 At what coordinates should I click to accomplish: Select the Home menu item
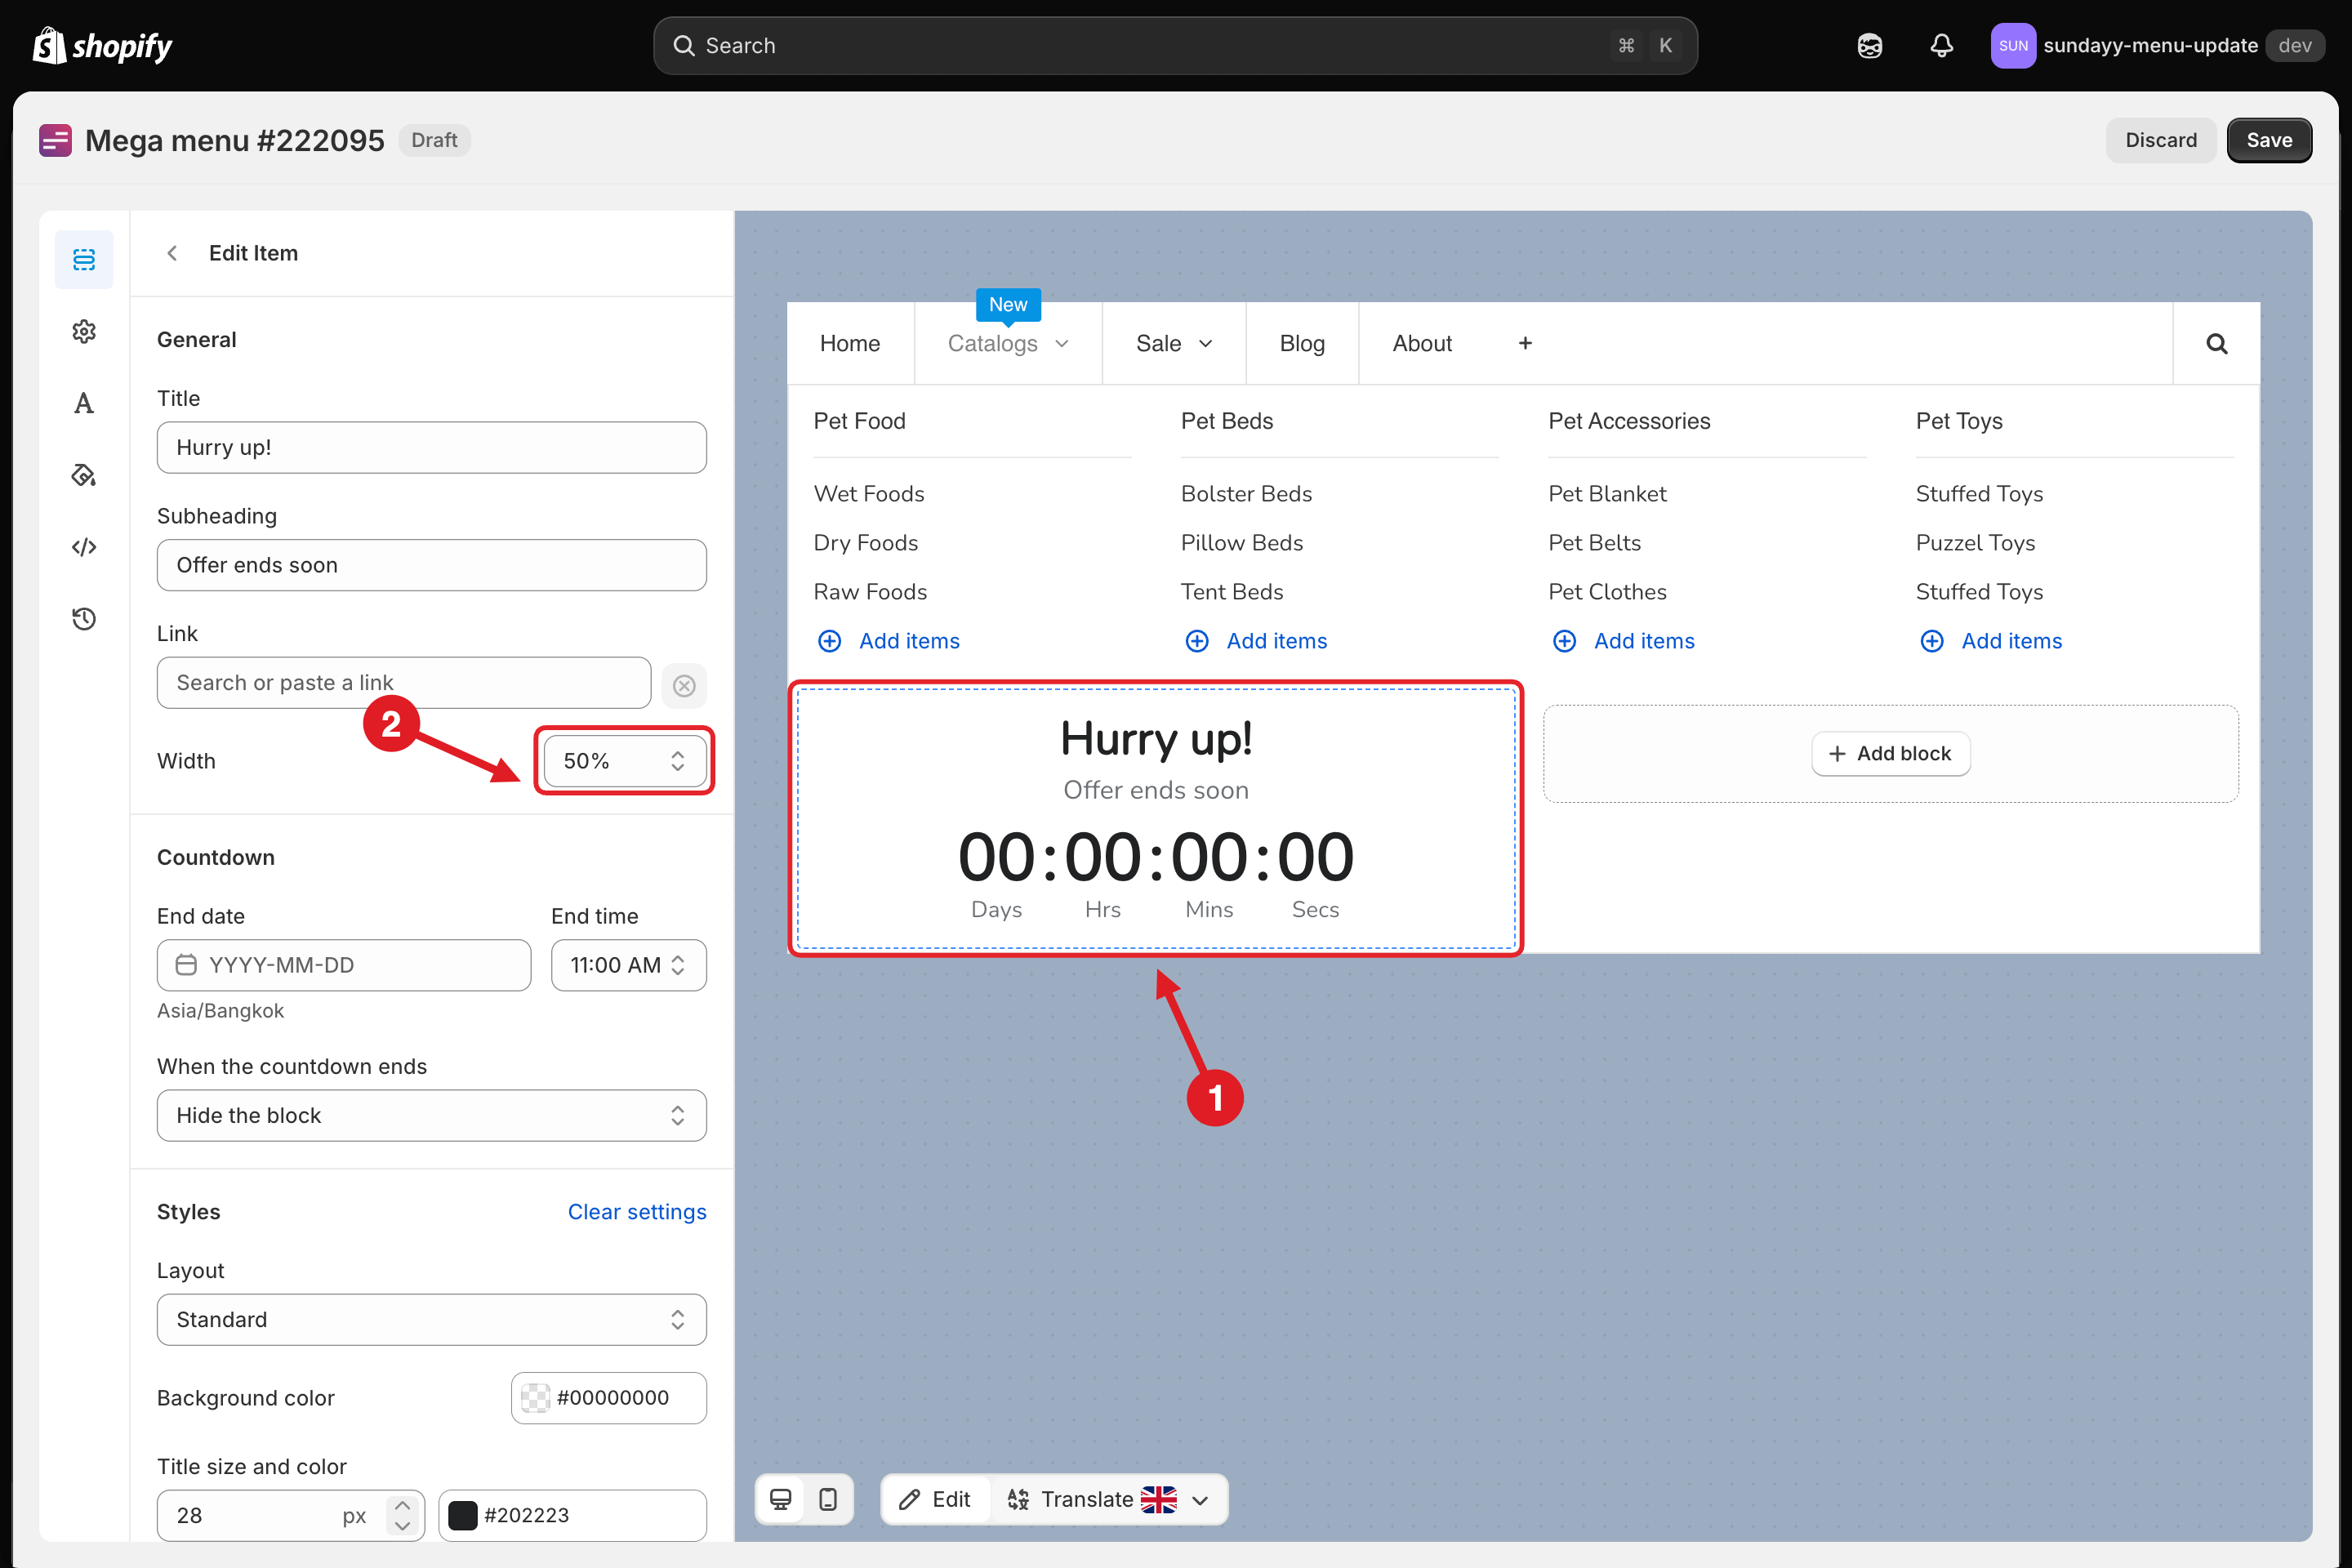tap(850, 343)
